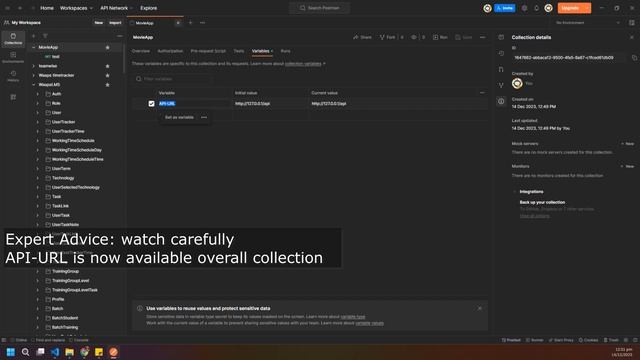The height and width of the screenshot is (360, 640).
Task: Add a new collection with the plus icon
Action: click(34, 36)
